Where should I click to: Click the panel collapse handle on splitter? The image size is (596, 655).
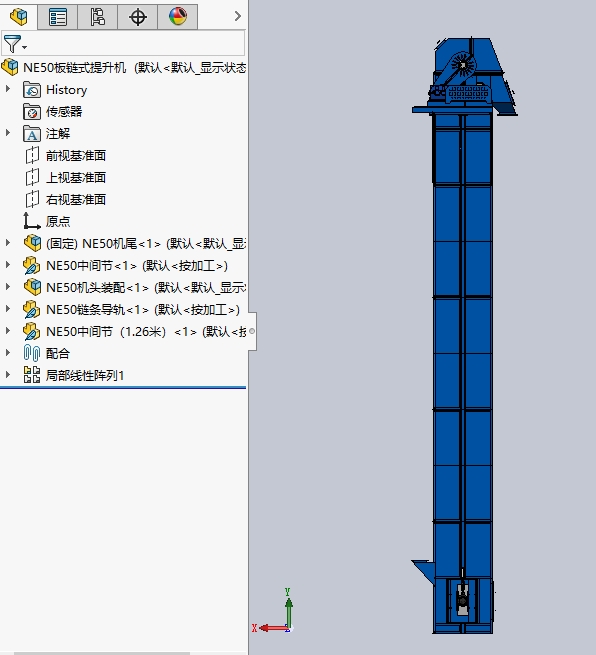coord(252,331)
